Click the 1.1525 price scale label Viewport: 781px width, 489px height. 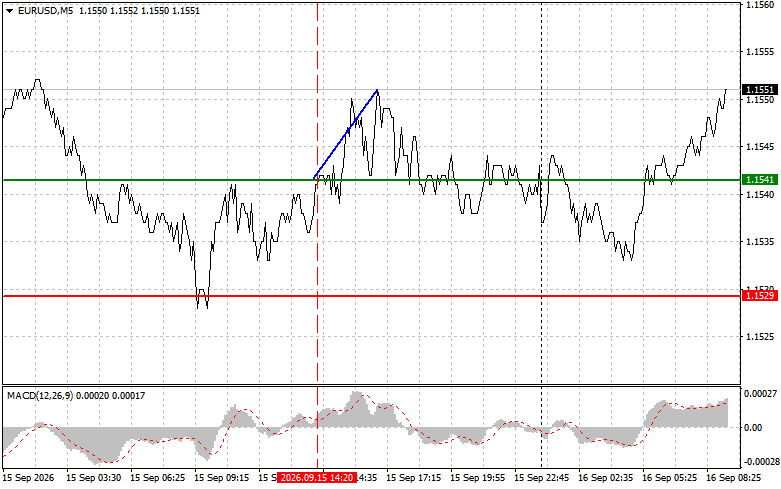(760, 337)
